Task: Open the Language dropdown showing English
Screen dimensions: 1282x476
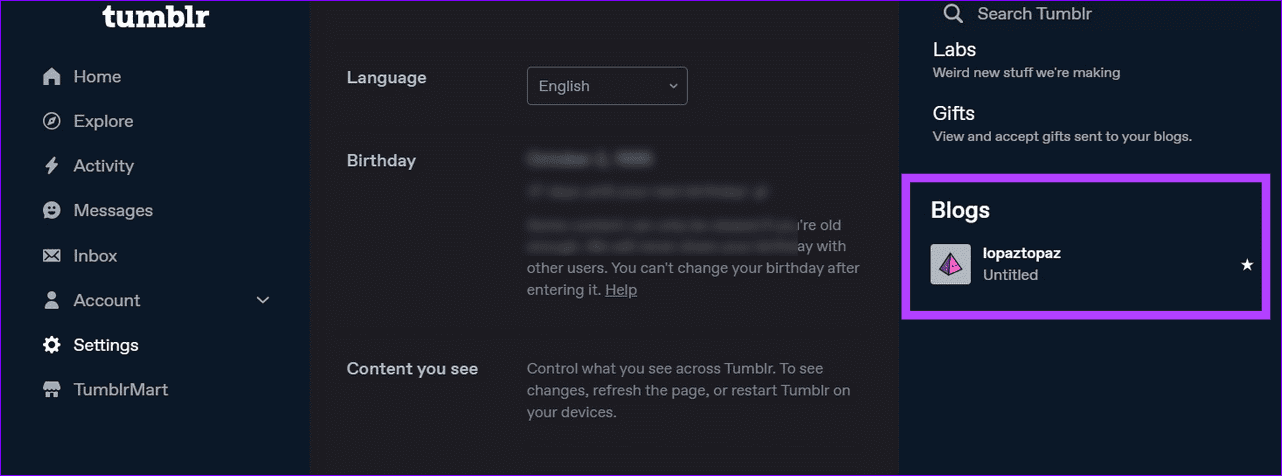Action: tap(607, 86)
